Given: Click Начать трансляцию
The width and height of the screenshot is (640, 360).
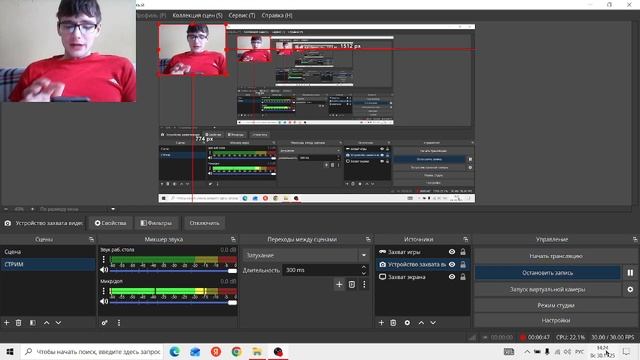Looking at the screenshot, I should tap(556, 256).
